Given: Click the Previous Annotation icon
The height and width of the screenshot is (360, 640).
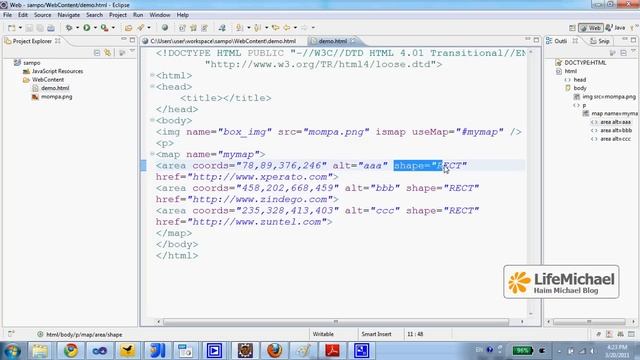Looking at the screenshot, I should coord(258,28).
